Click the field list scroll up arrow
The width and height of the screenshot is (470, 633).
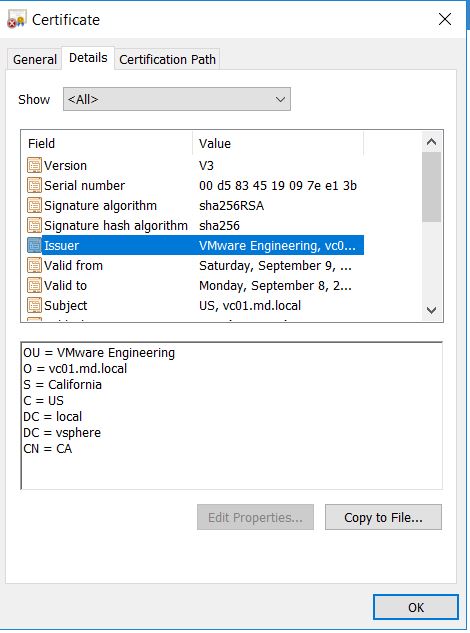[x=431, y=142]
